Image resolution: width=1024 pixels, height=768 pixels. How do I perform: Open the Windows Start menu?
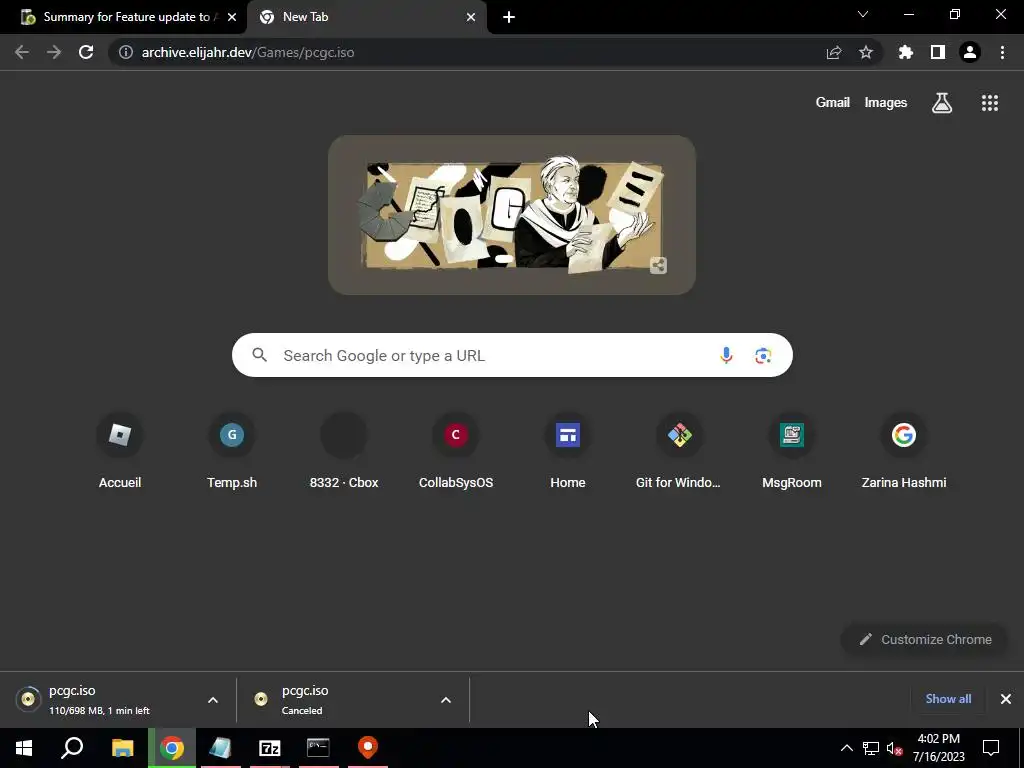24,748
